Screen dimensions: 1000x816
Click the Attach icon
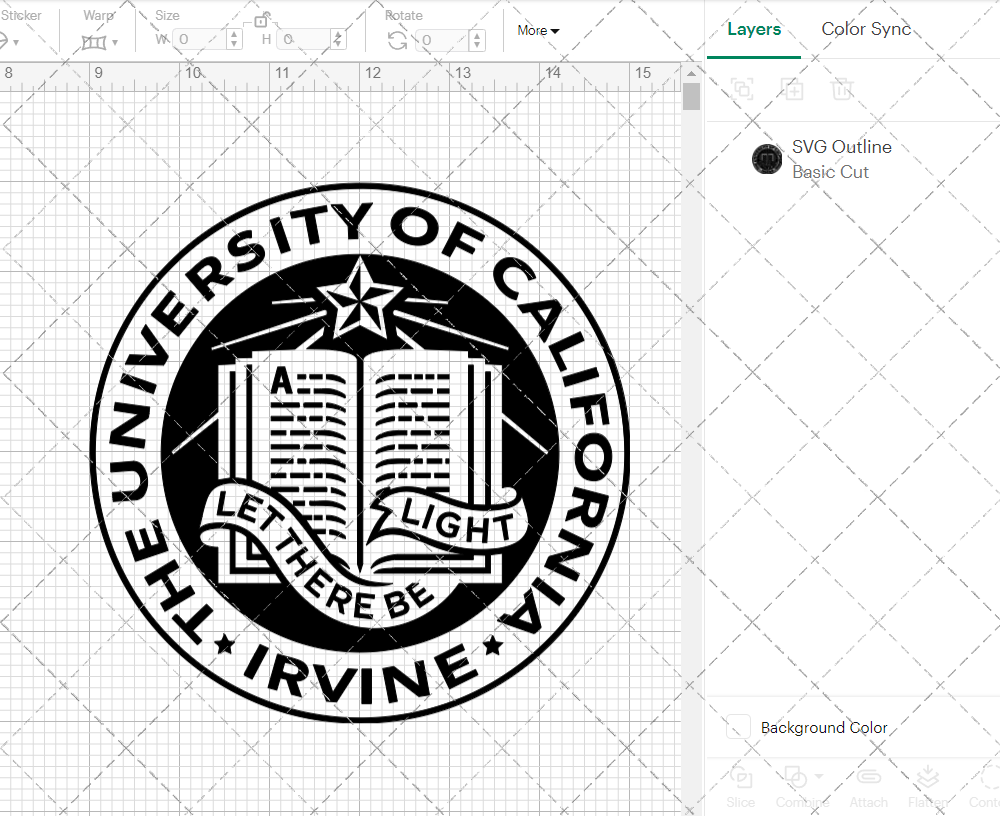[866, 778]
